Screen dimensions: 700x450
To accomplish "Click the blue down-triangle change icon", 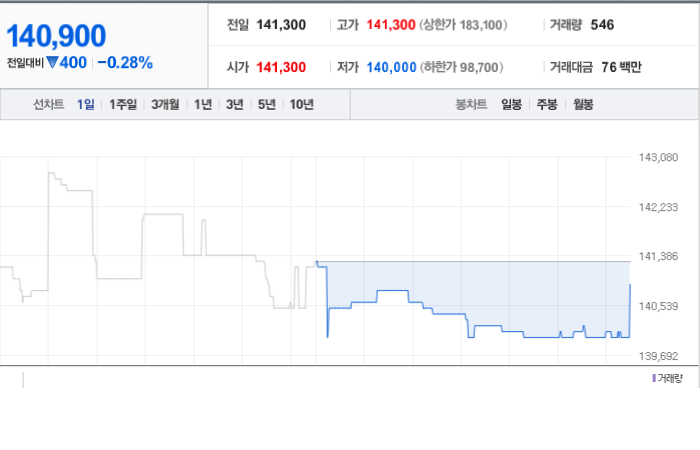I will (52, 62).
